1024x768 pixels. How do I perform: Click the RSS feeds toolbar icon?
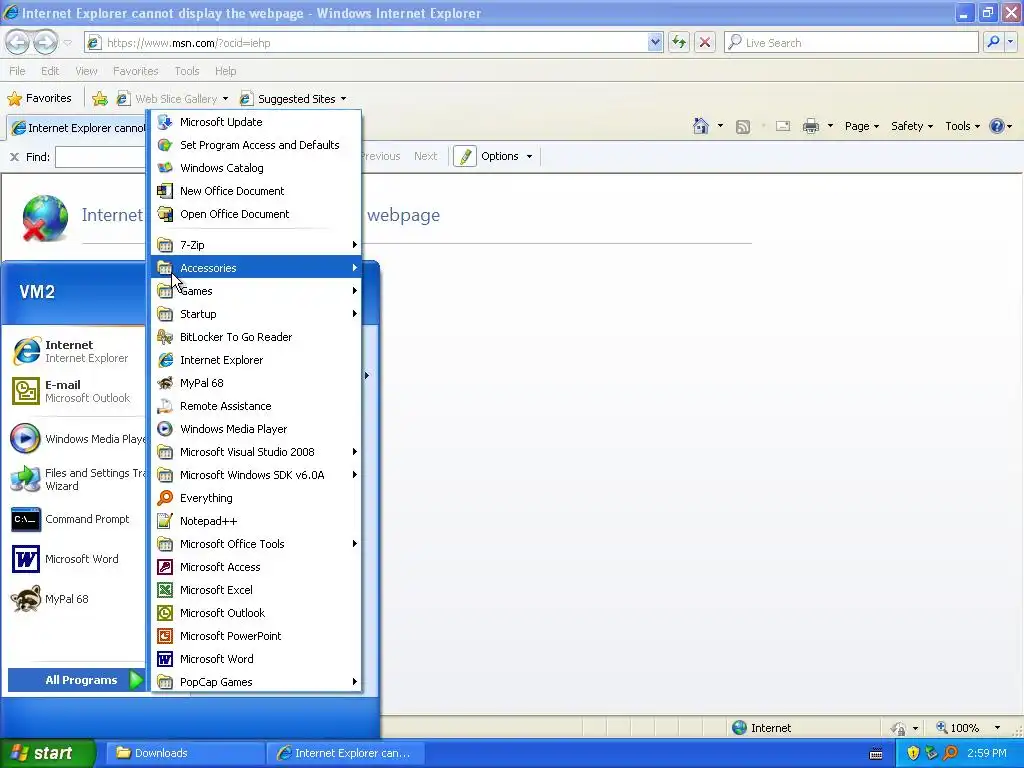[x=743, y=127]
